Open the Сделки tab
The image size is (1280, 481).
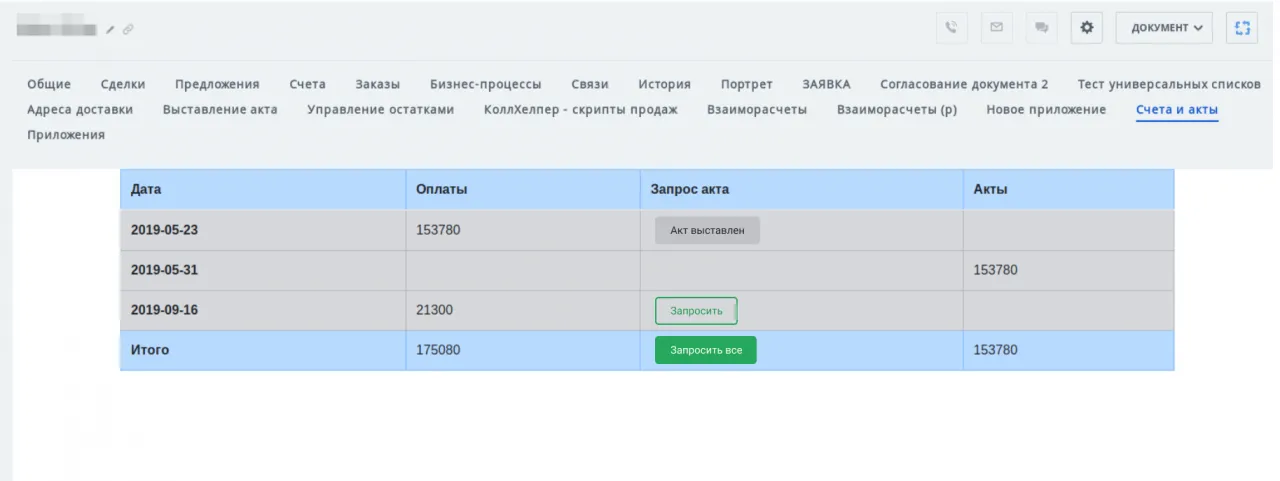pyautogui.click(x=123, y=84)
